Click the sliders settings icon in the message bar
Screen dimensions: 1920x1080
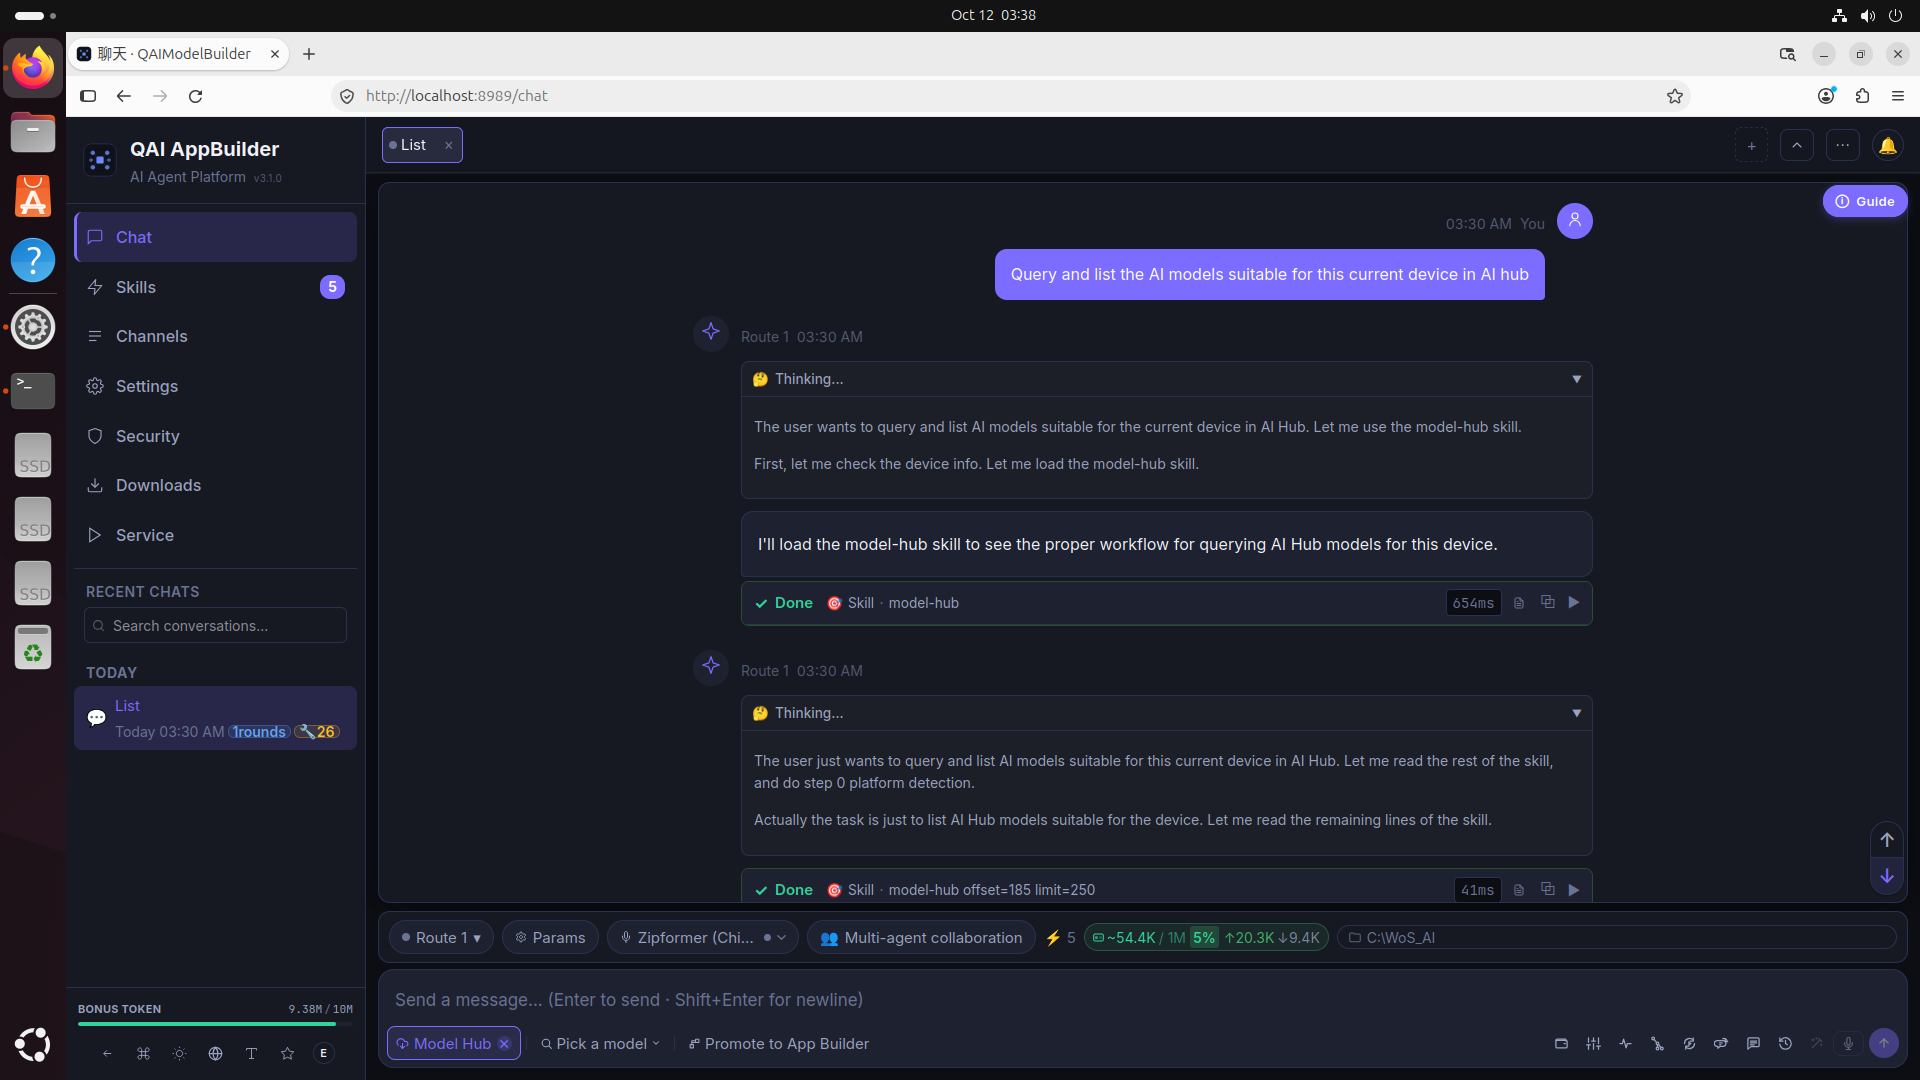(x=1593, y=1044)
